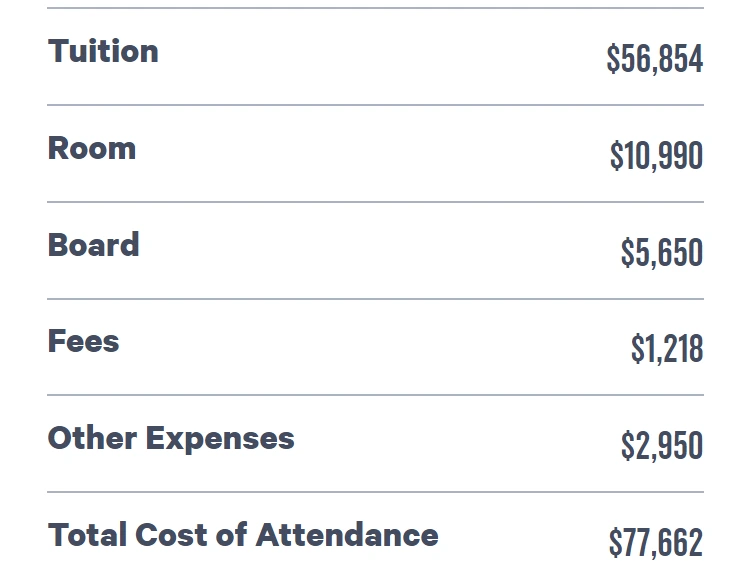This screenshot has width=746, height=586.
Task: Click the divider between Board and Fees
Action: [375, 299]
